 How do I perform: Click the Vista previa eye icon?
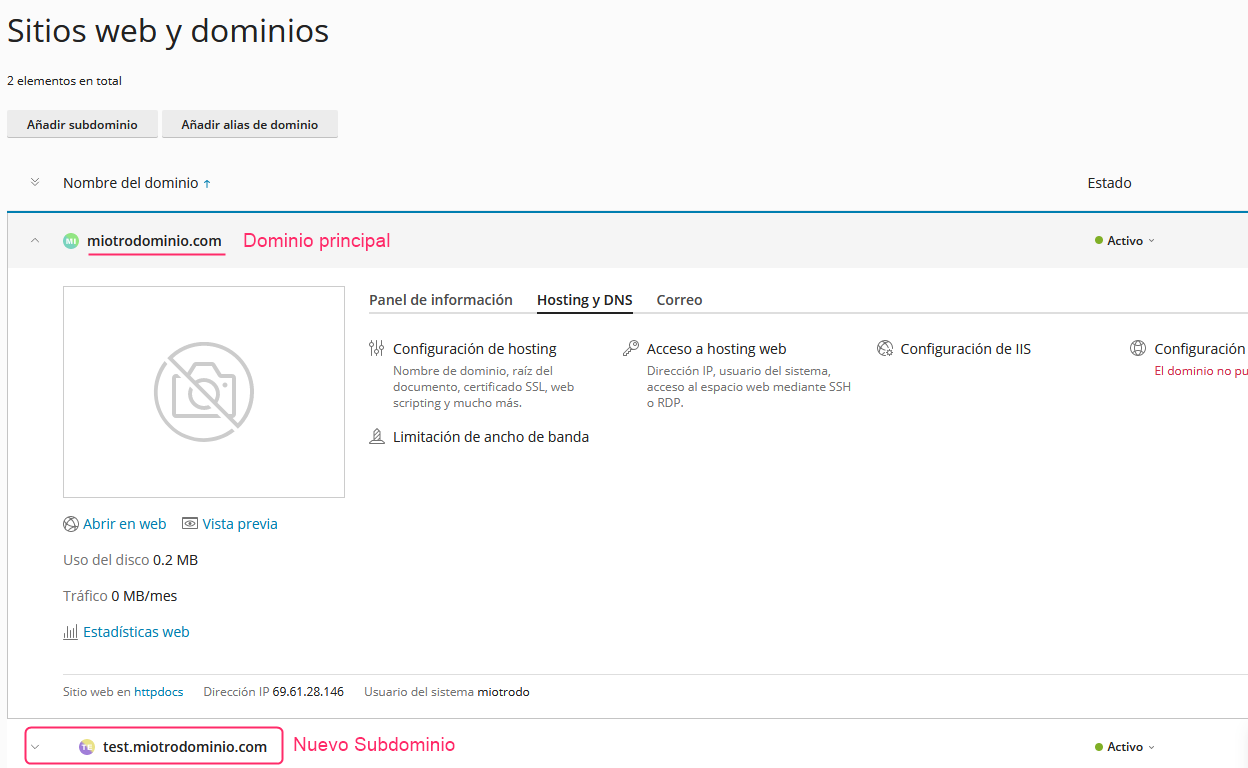click(189, 524)
